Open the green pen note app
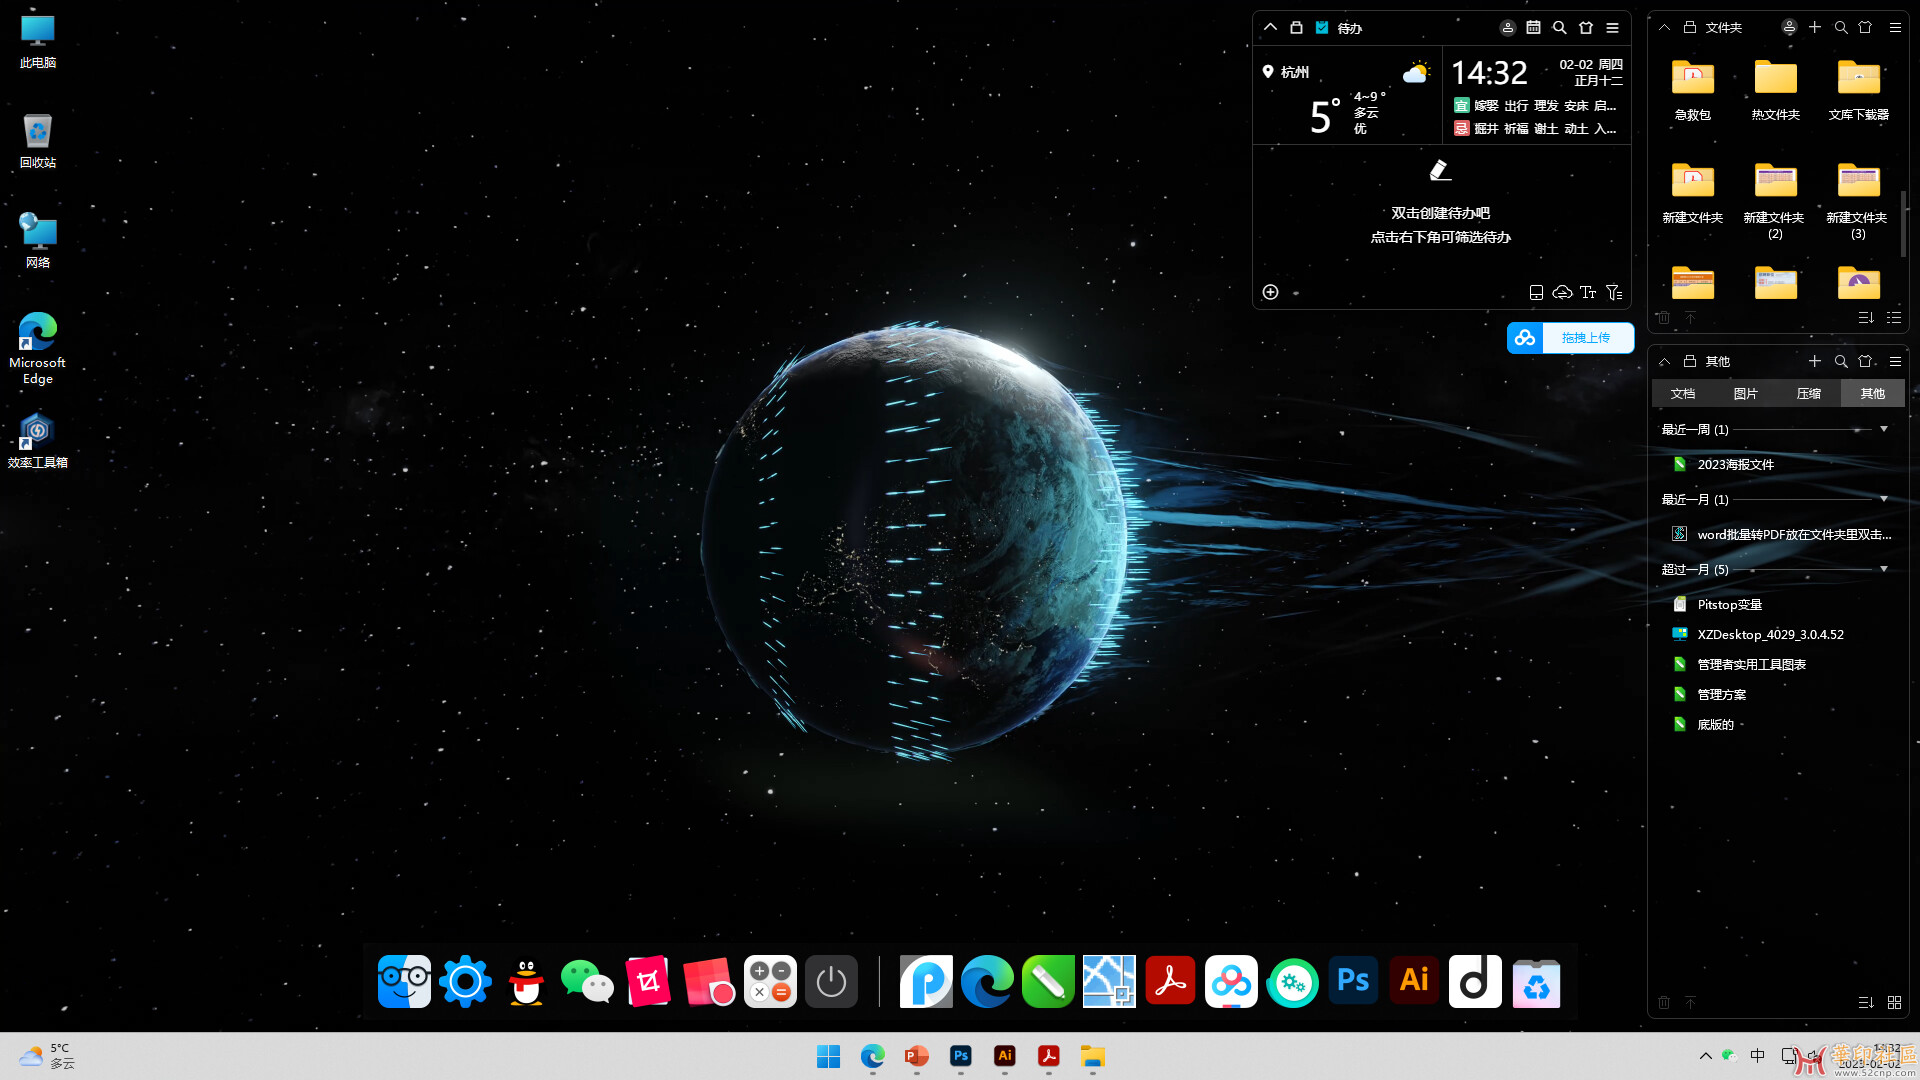This screenshot has width=1920, height=1080. pyautogui.click(x=1048, y=982)
